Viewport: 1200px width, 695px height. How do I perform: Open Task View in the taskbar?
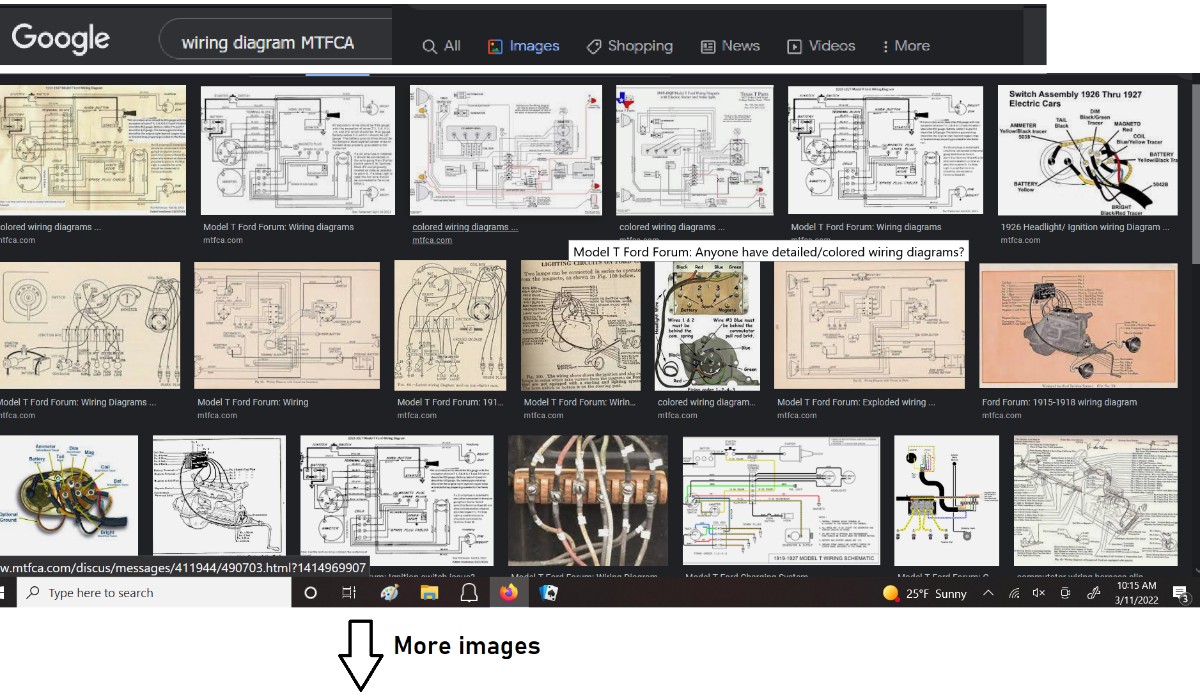349,593
